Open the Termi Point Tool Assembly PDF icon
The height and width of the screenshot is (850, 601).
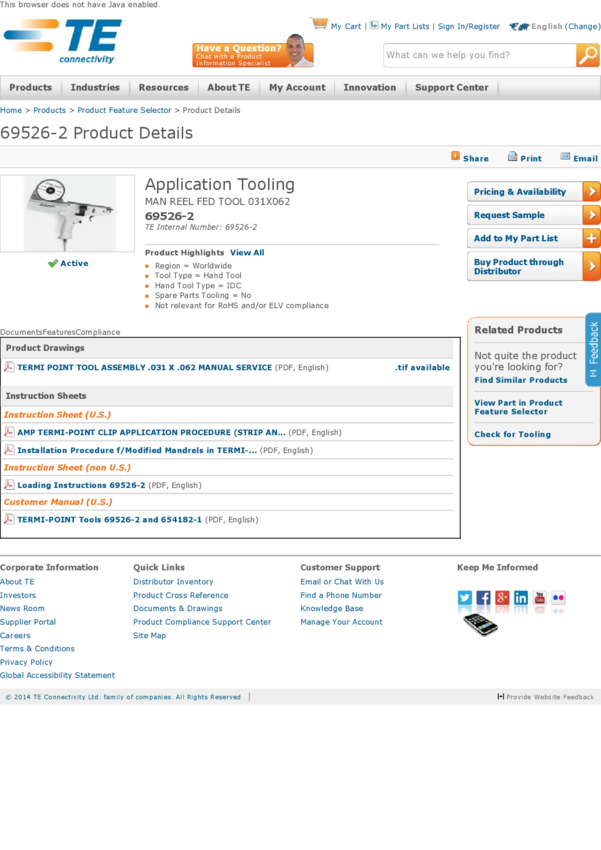[9, 367]
